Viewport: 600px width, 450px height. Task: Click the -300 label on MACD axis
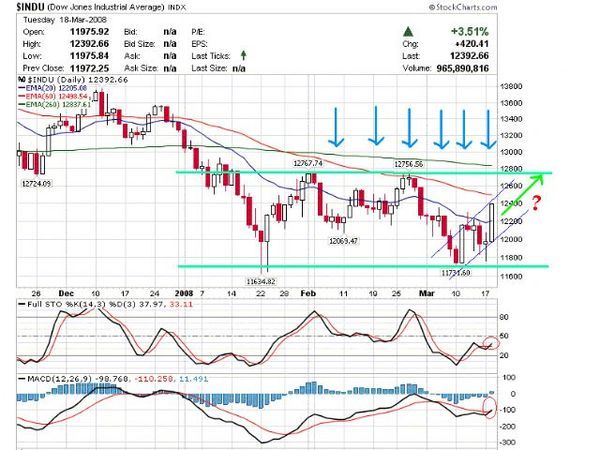(x=508, y=443)
